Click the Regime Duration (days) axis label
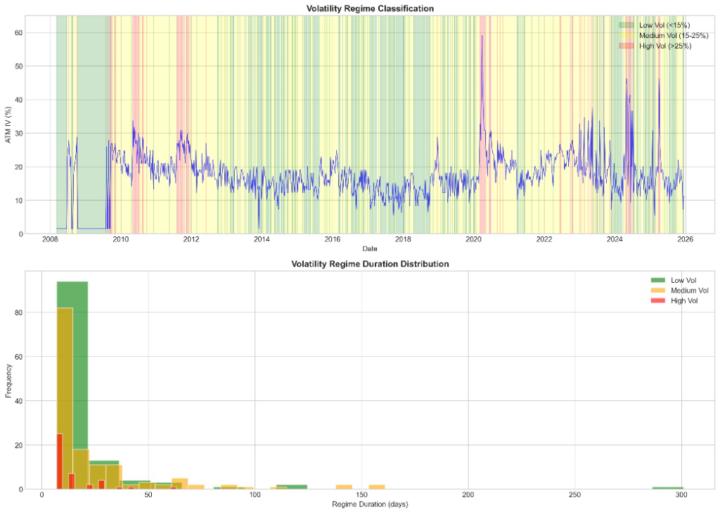 point(370,504)
